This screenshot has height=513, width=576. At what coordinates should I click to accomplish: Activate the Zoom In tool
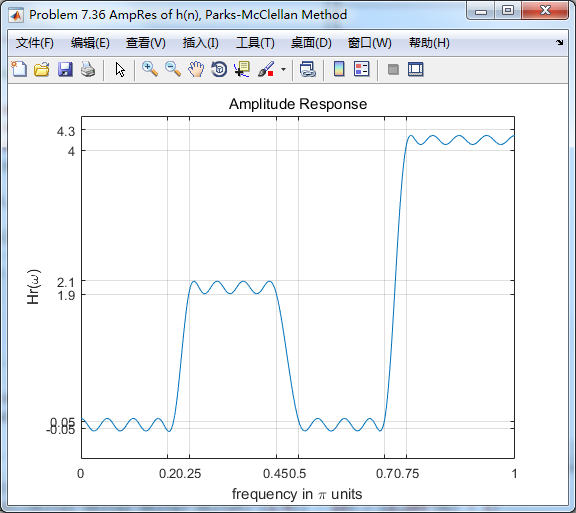150,69
